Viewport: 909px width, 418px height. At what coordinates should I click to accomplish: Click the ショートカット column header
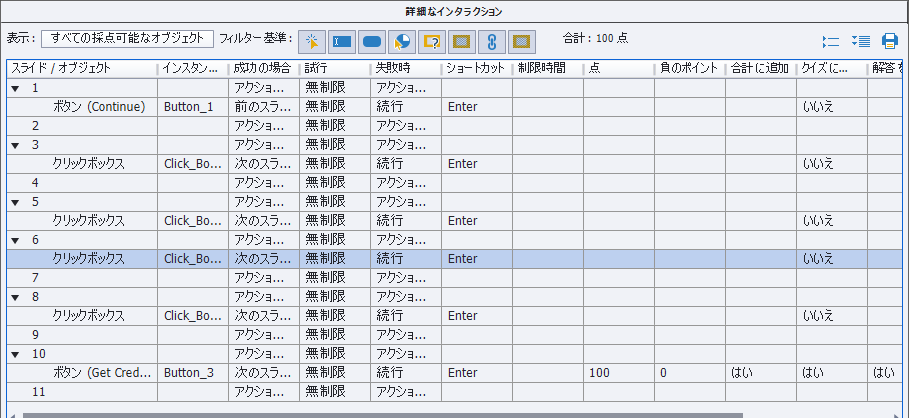coord(477,68)
